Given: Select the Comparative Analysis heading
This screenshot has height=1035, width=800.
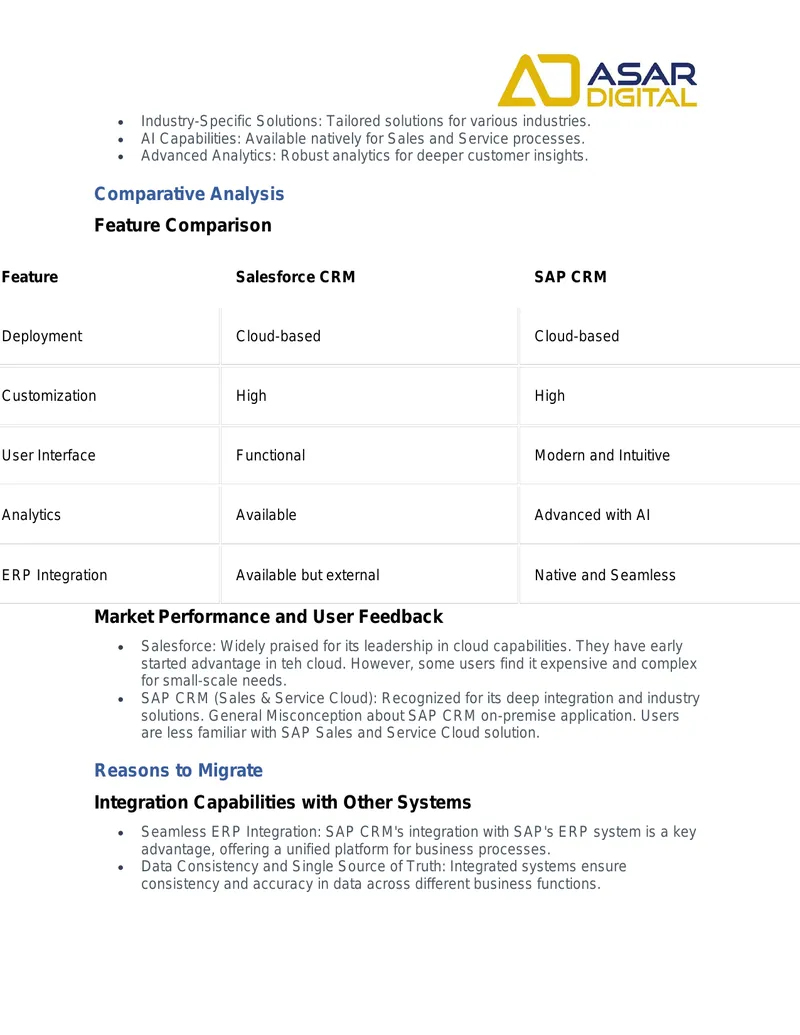Looking at the screenshot, I should pos(189,193).
